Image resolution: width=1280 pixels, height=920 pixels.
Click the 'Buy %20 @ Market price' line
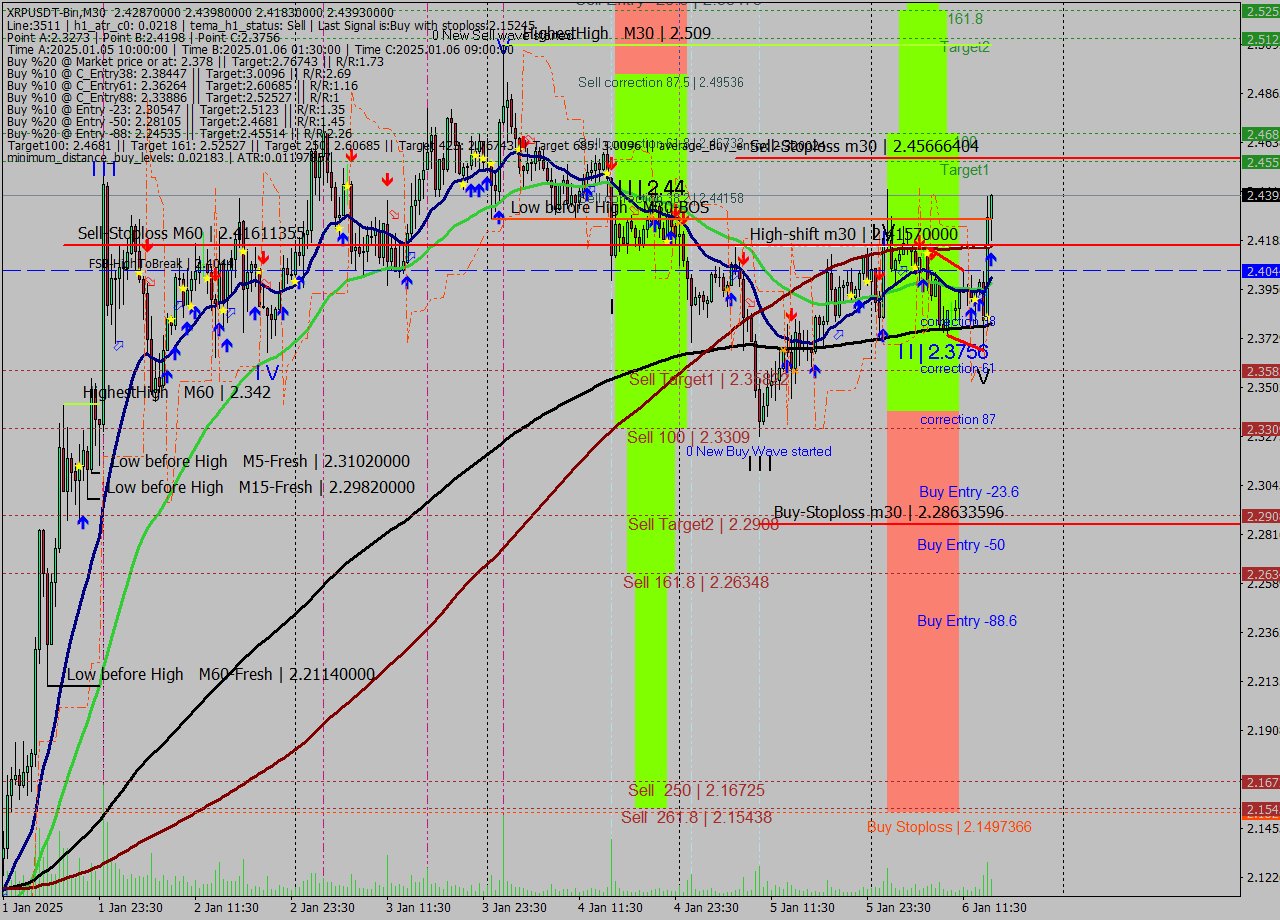click(195, 61)
